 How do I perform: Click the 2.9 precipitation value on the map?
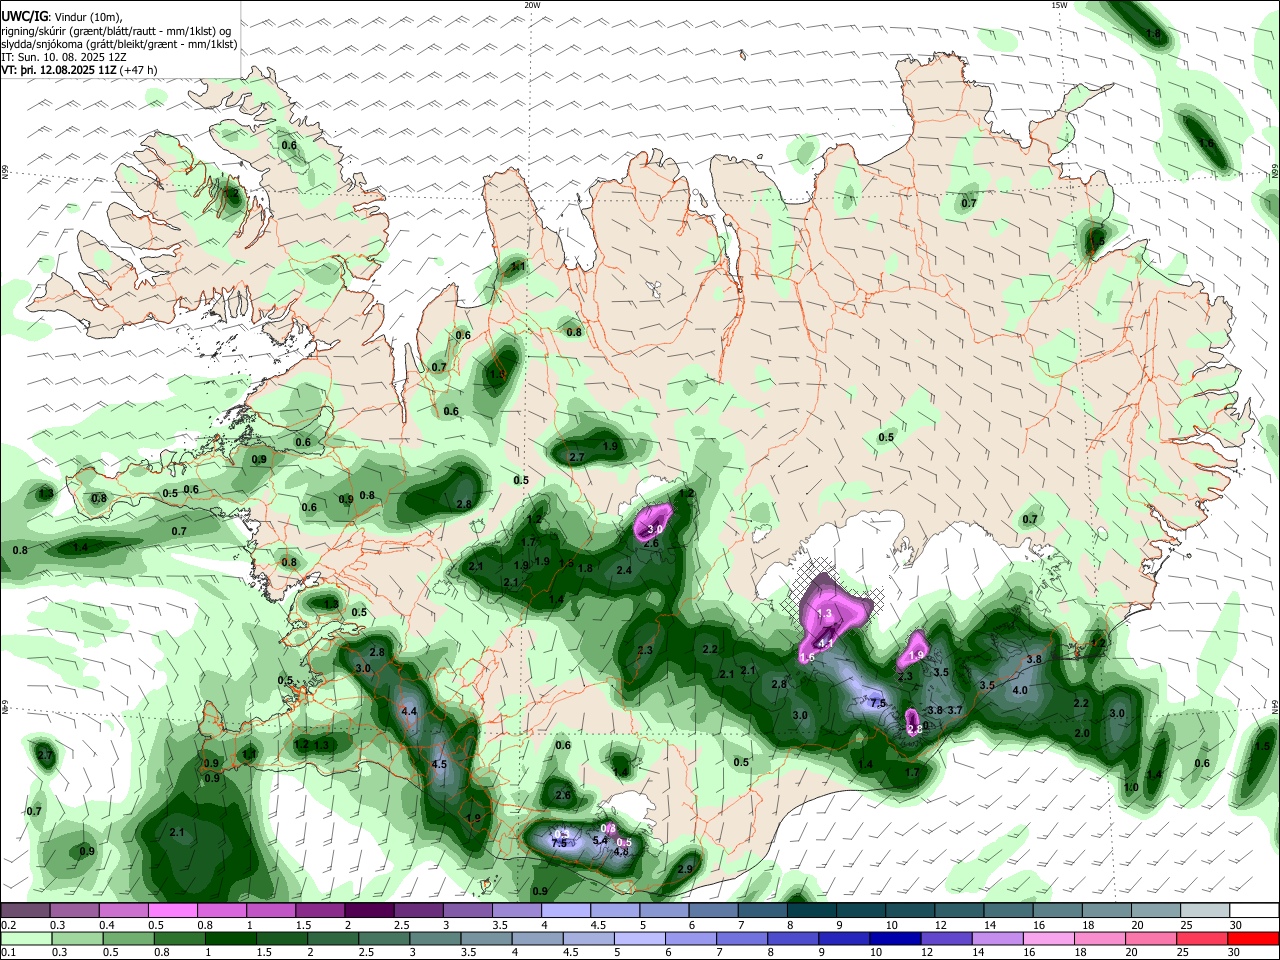point(685,869)
